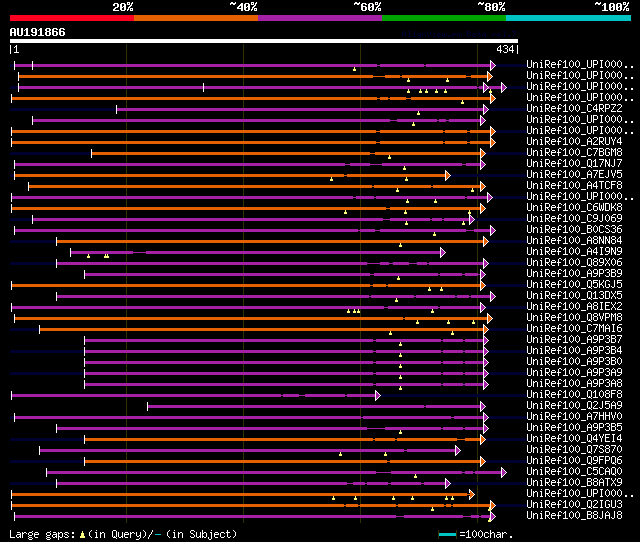Click the UniRef100_A8NN84 label
This screenshot has width=640, height=542.
coord(574,241)
